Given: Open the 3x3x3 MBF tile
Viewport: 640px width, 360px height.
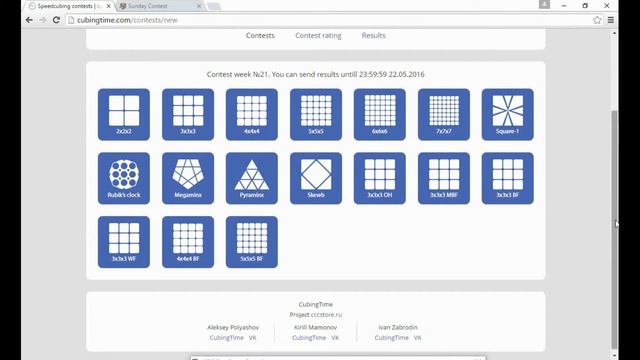Looking at the screenshot, I should click(444, 178).
